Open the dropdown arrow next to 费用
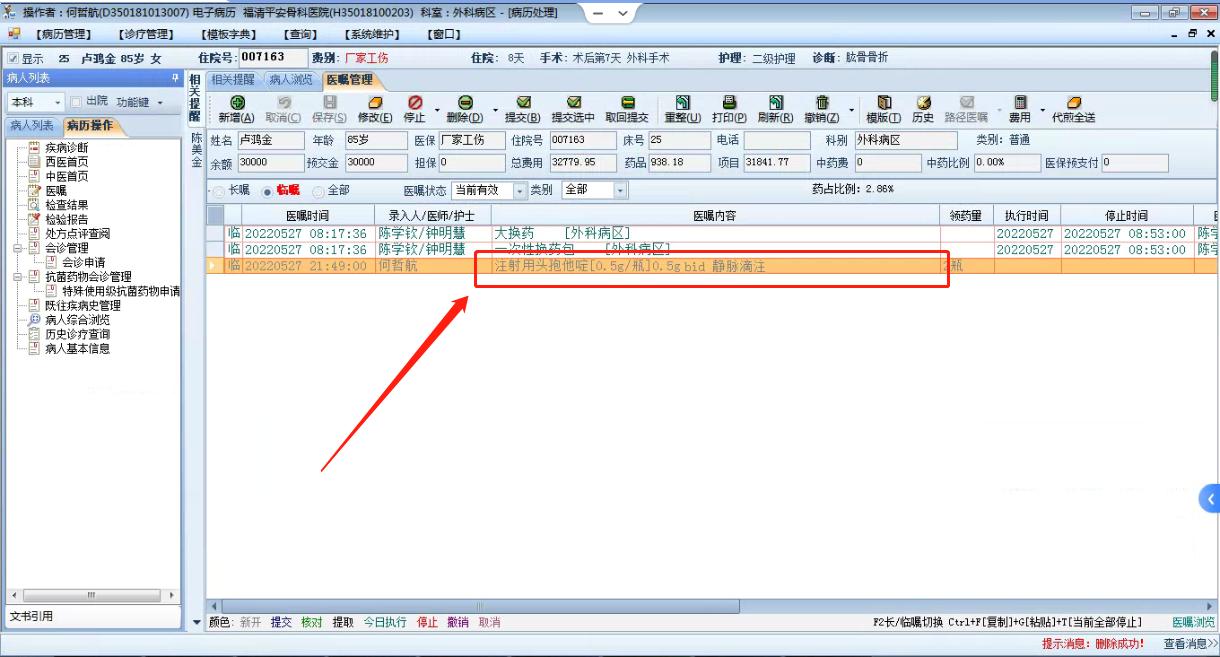Viewport: 1220px width, 657px height. [1042, 109]
